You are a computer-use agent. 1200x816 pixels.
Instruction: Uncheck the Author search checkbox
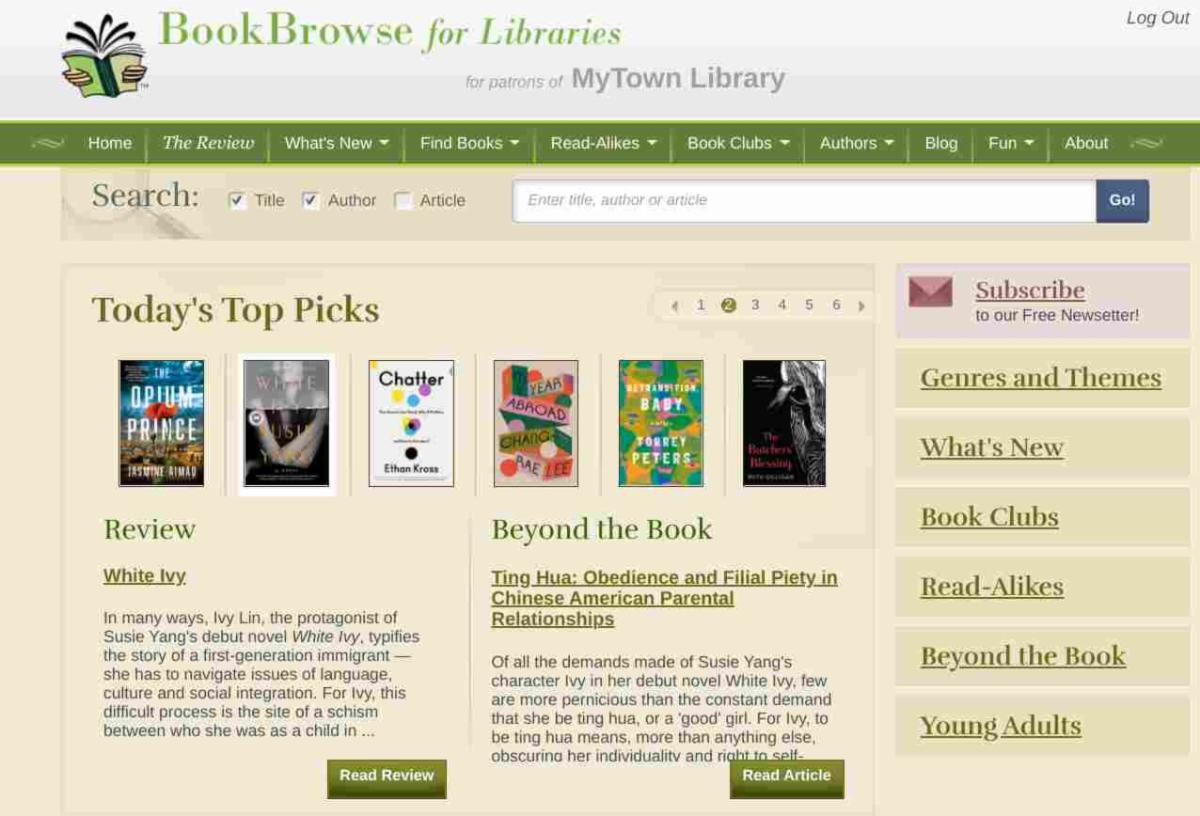point(311,201)
